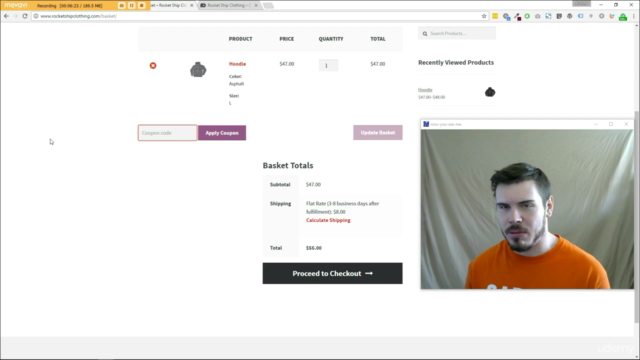The height and width of the screenshot is (360, 640).
Task: Click the Search Products field
Action: pyautogui.click(x=457, y=33)
